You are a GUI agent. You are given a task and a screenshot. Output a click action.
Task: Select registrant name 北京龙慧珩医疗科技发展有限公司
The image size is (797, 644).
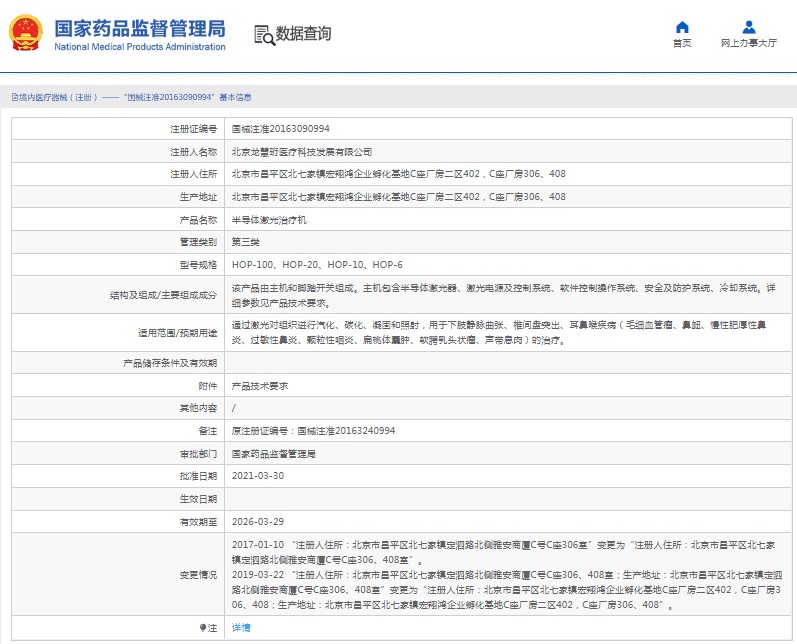coord(302,151)
